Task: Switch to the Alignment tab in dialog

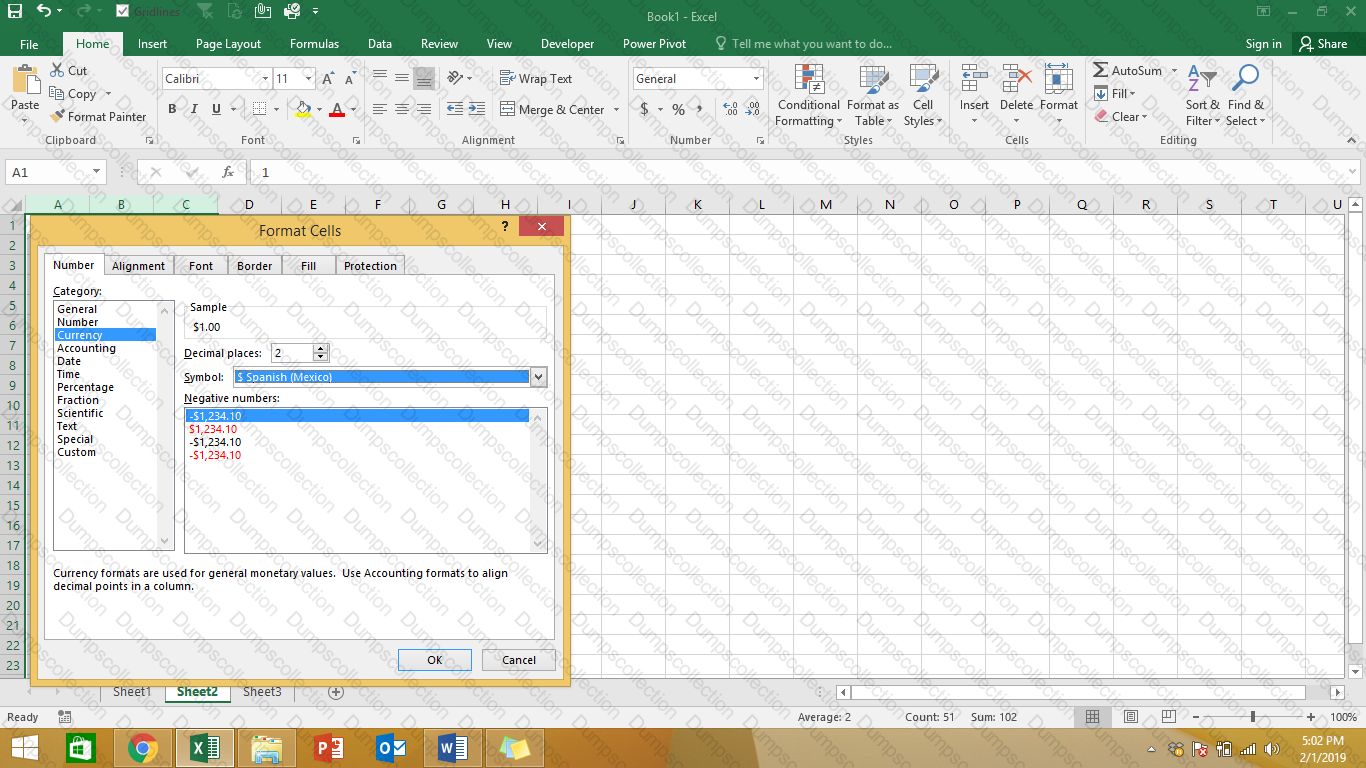Action: pyautogui.click(x=138, y=266)
